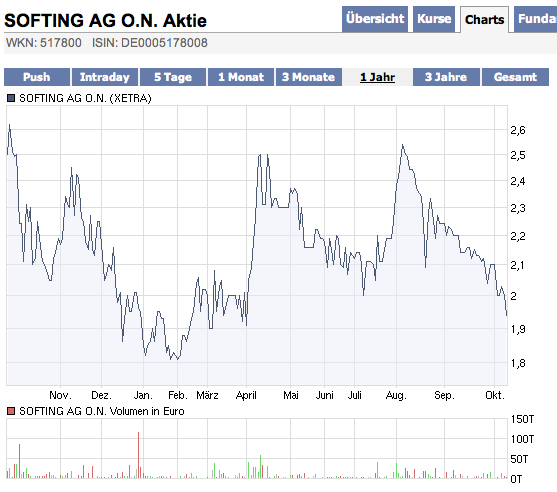Viewport: 557px width, 492px height.
Task: Click the ISIN: DE0005178008 text
Action: tap(150, 43)
